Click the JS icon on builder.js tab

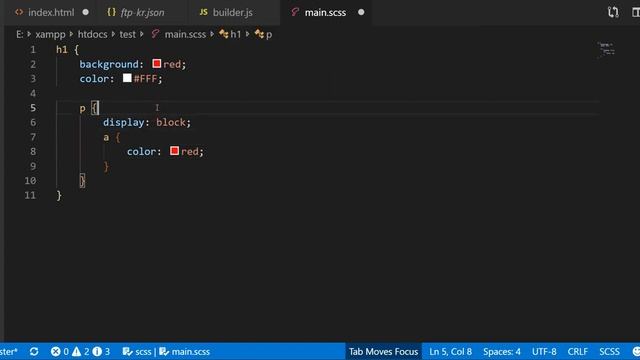point(203,12)
